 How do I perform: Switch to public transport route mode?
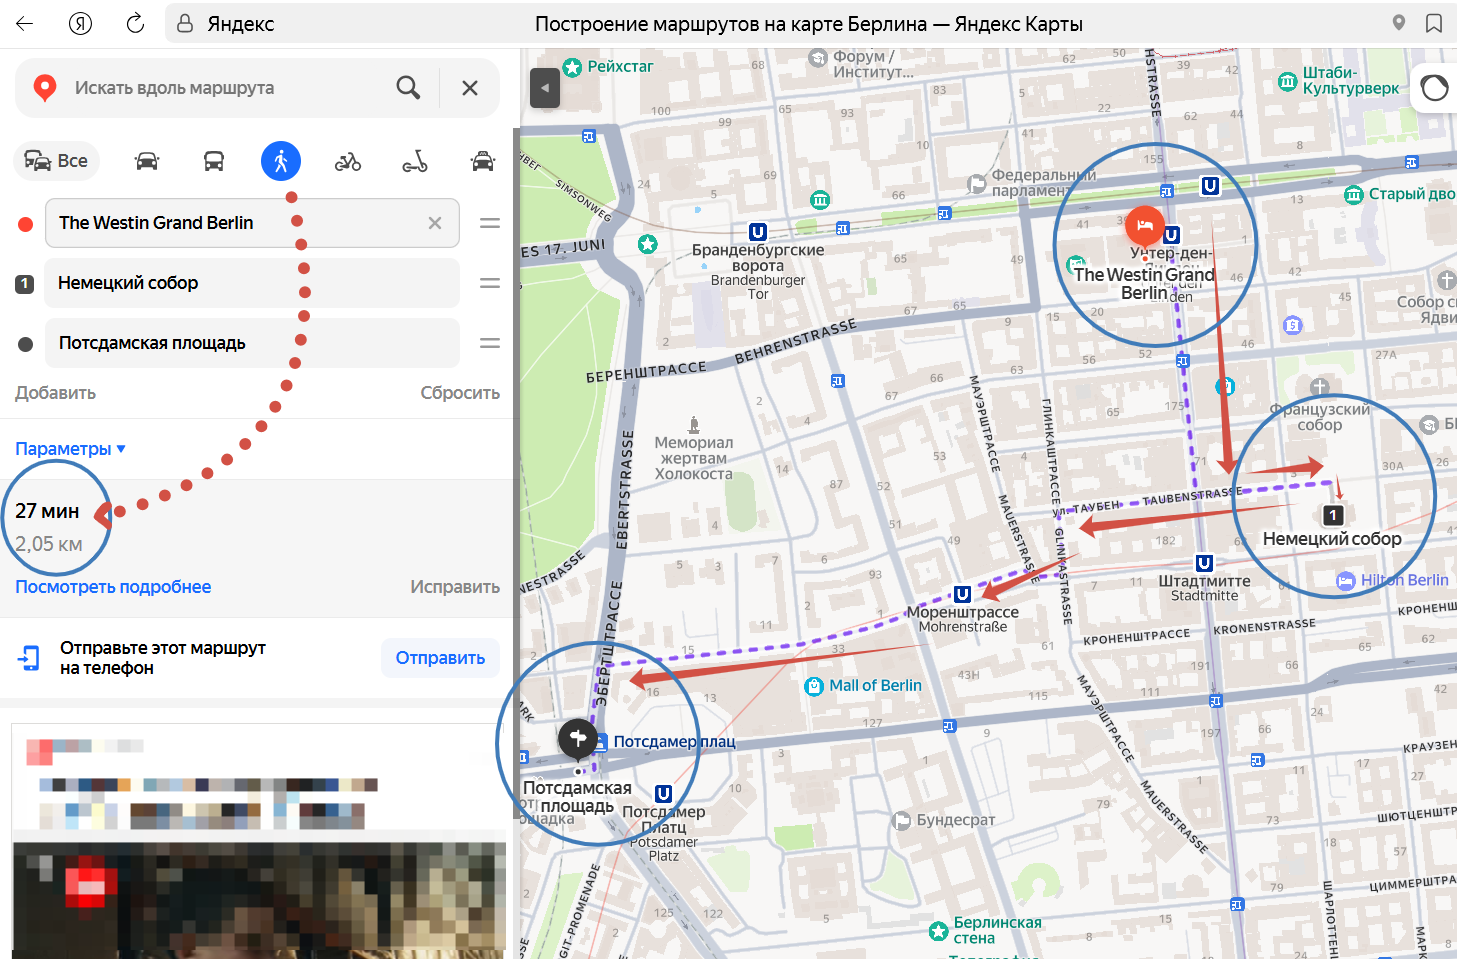click(x=214, y=161)
